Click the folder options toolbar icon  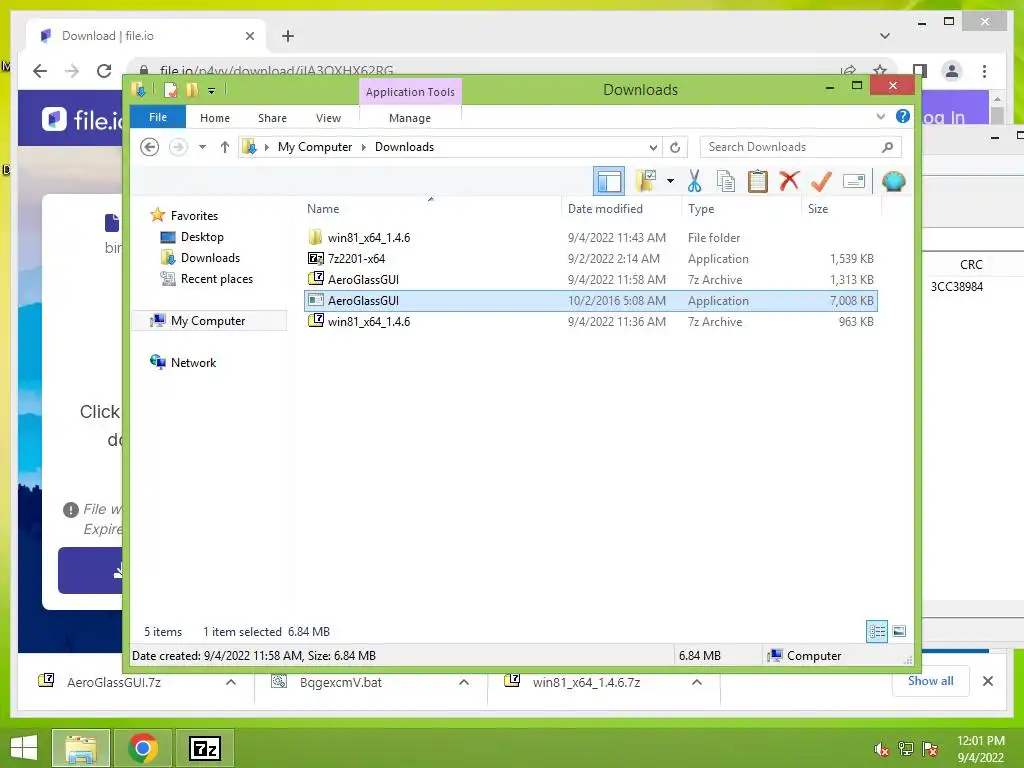tap(647, 182)
